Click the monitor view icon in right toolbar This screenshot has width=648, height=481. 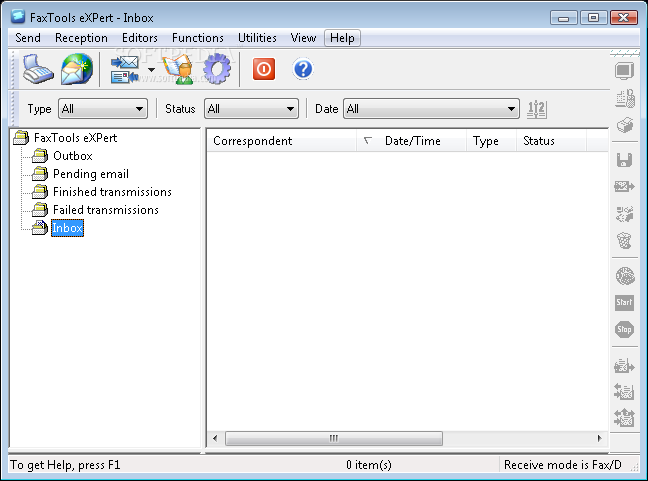pyautogui.click(x=624, y=71)
